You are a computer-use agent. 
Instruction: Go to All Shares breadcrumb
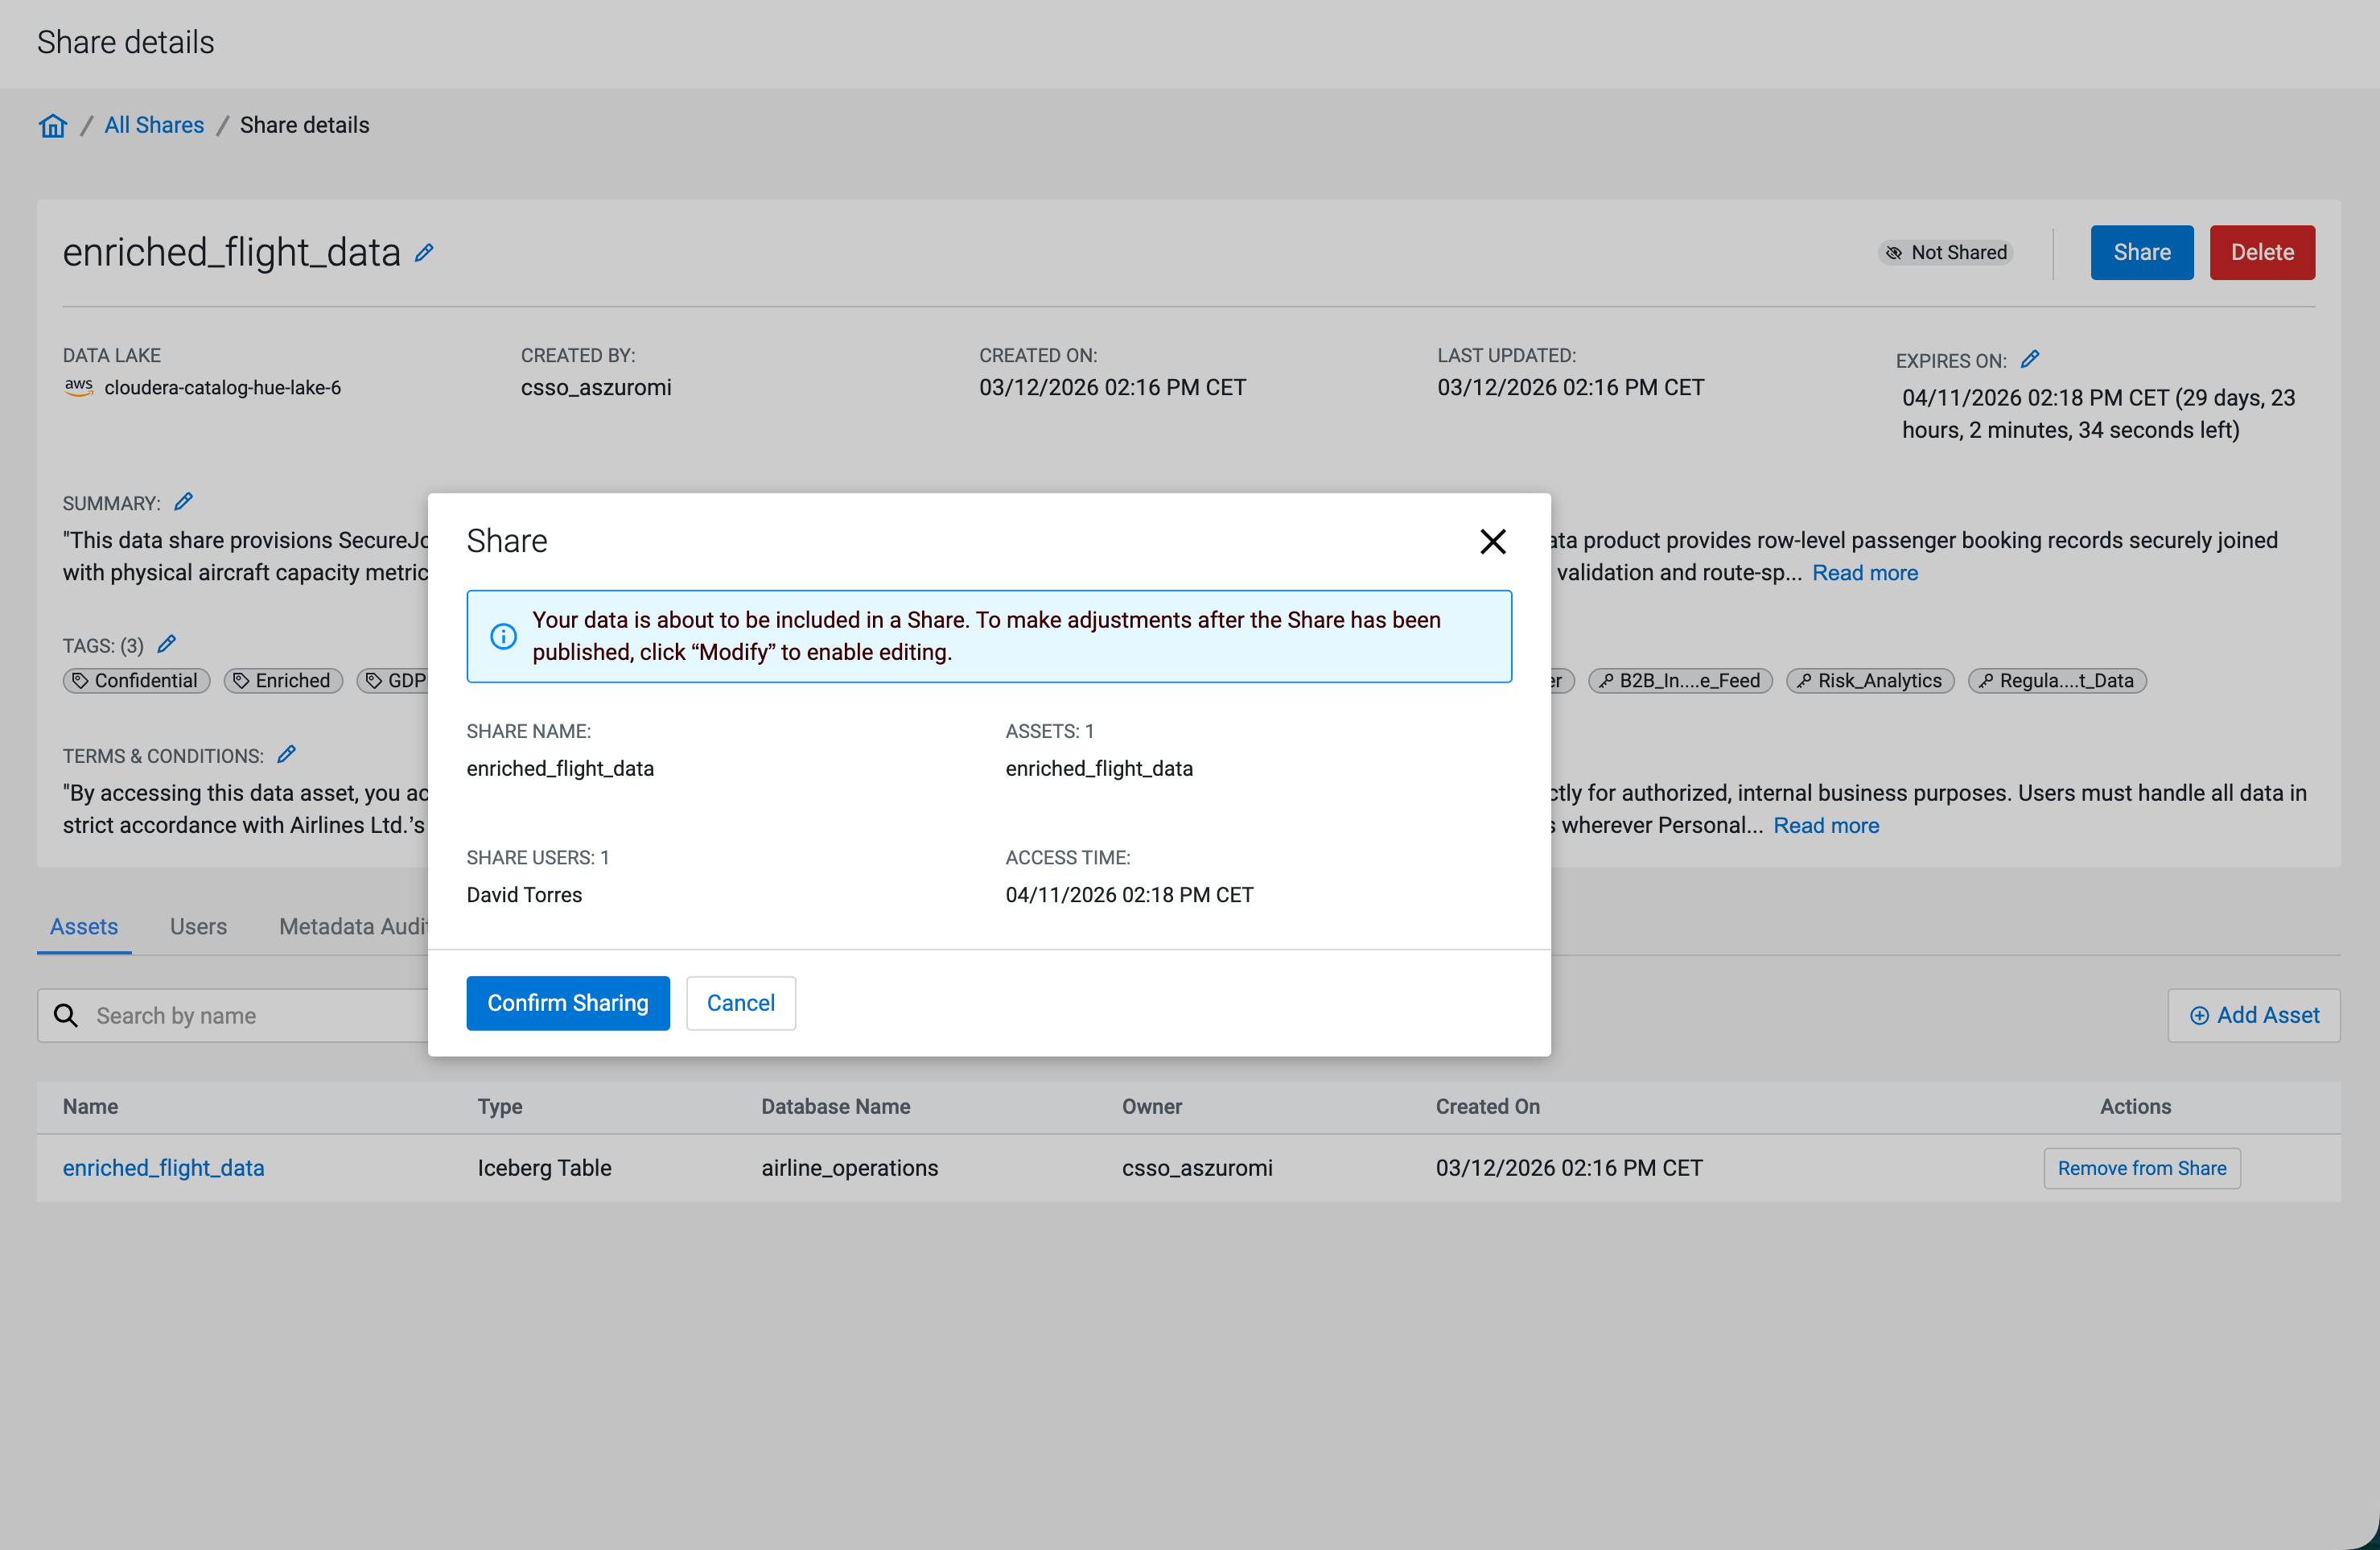coord(154,125)
